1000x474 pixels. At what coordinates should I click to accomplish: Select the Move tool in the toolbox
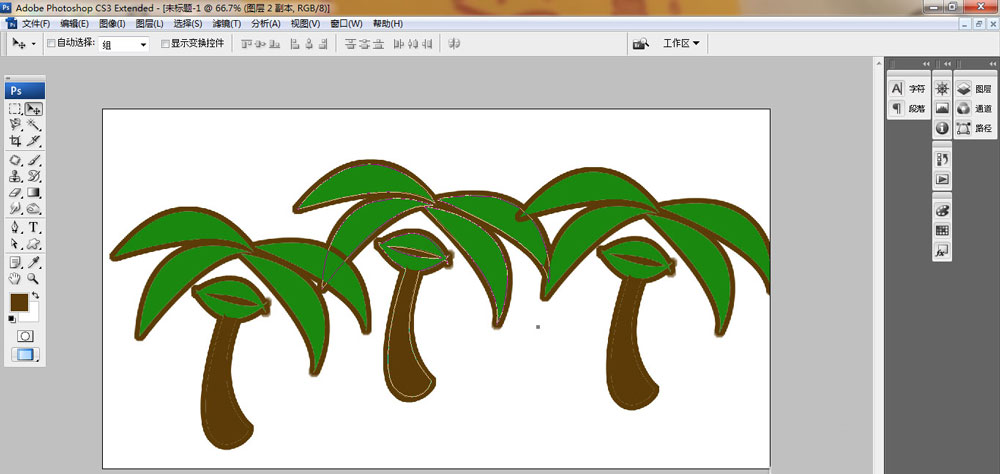tap(34, 109)
